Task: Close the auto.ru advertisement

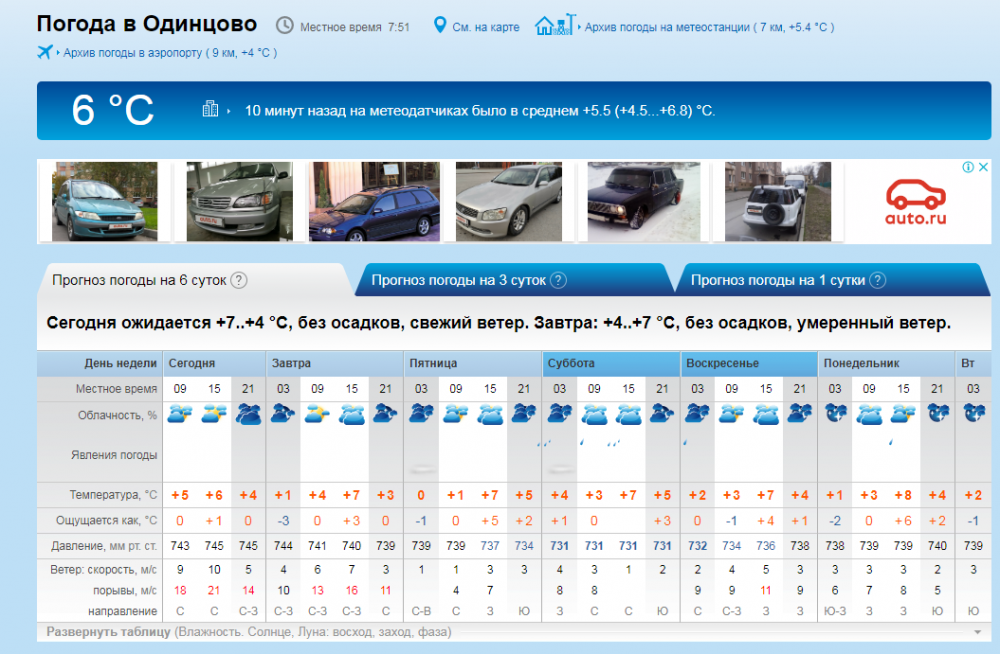Action: pos(983,167)
